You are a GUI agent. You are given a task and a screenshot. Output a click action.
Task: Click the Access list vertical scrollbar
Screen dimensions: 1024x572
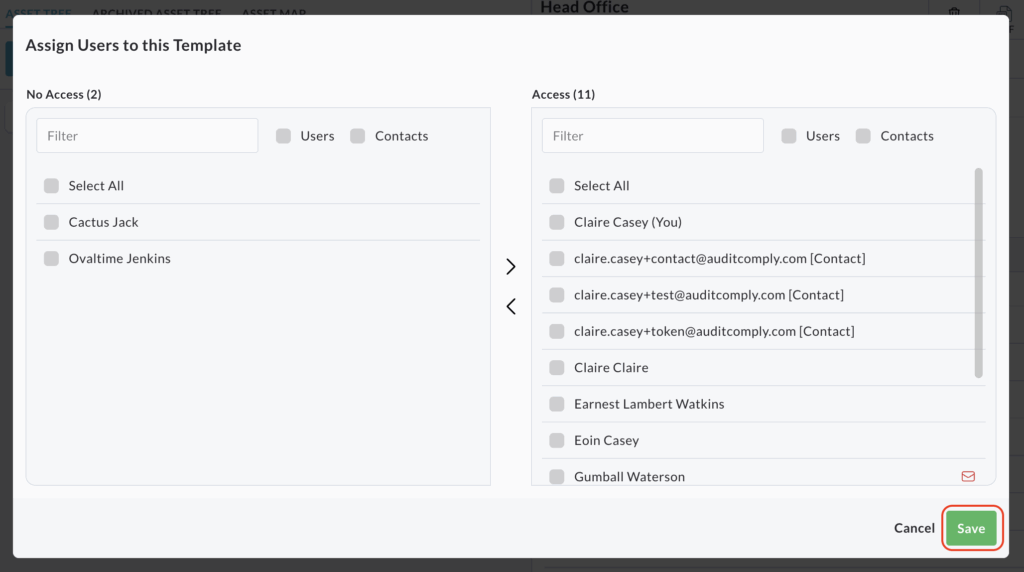point(978,273)
